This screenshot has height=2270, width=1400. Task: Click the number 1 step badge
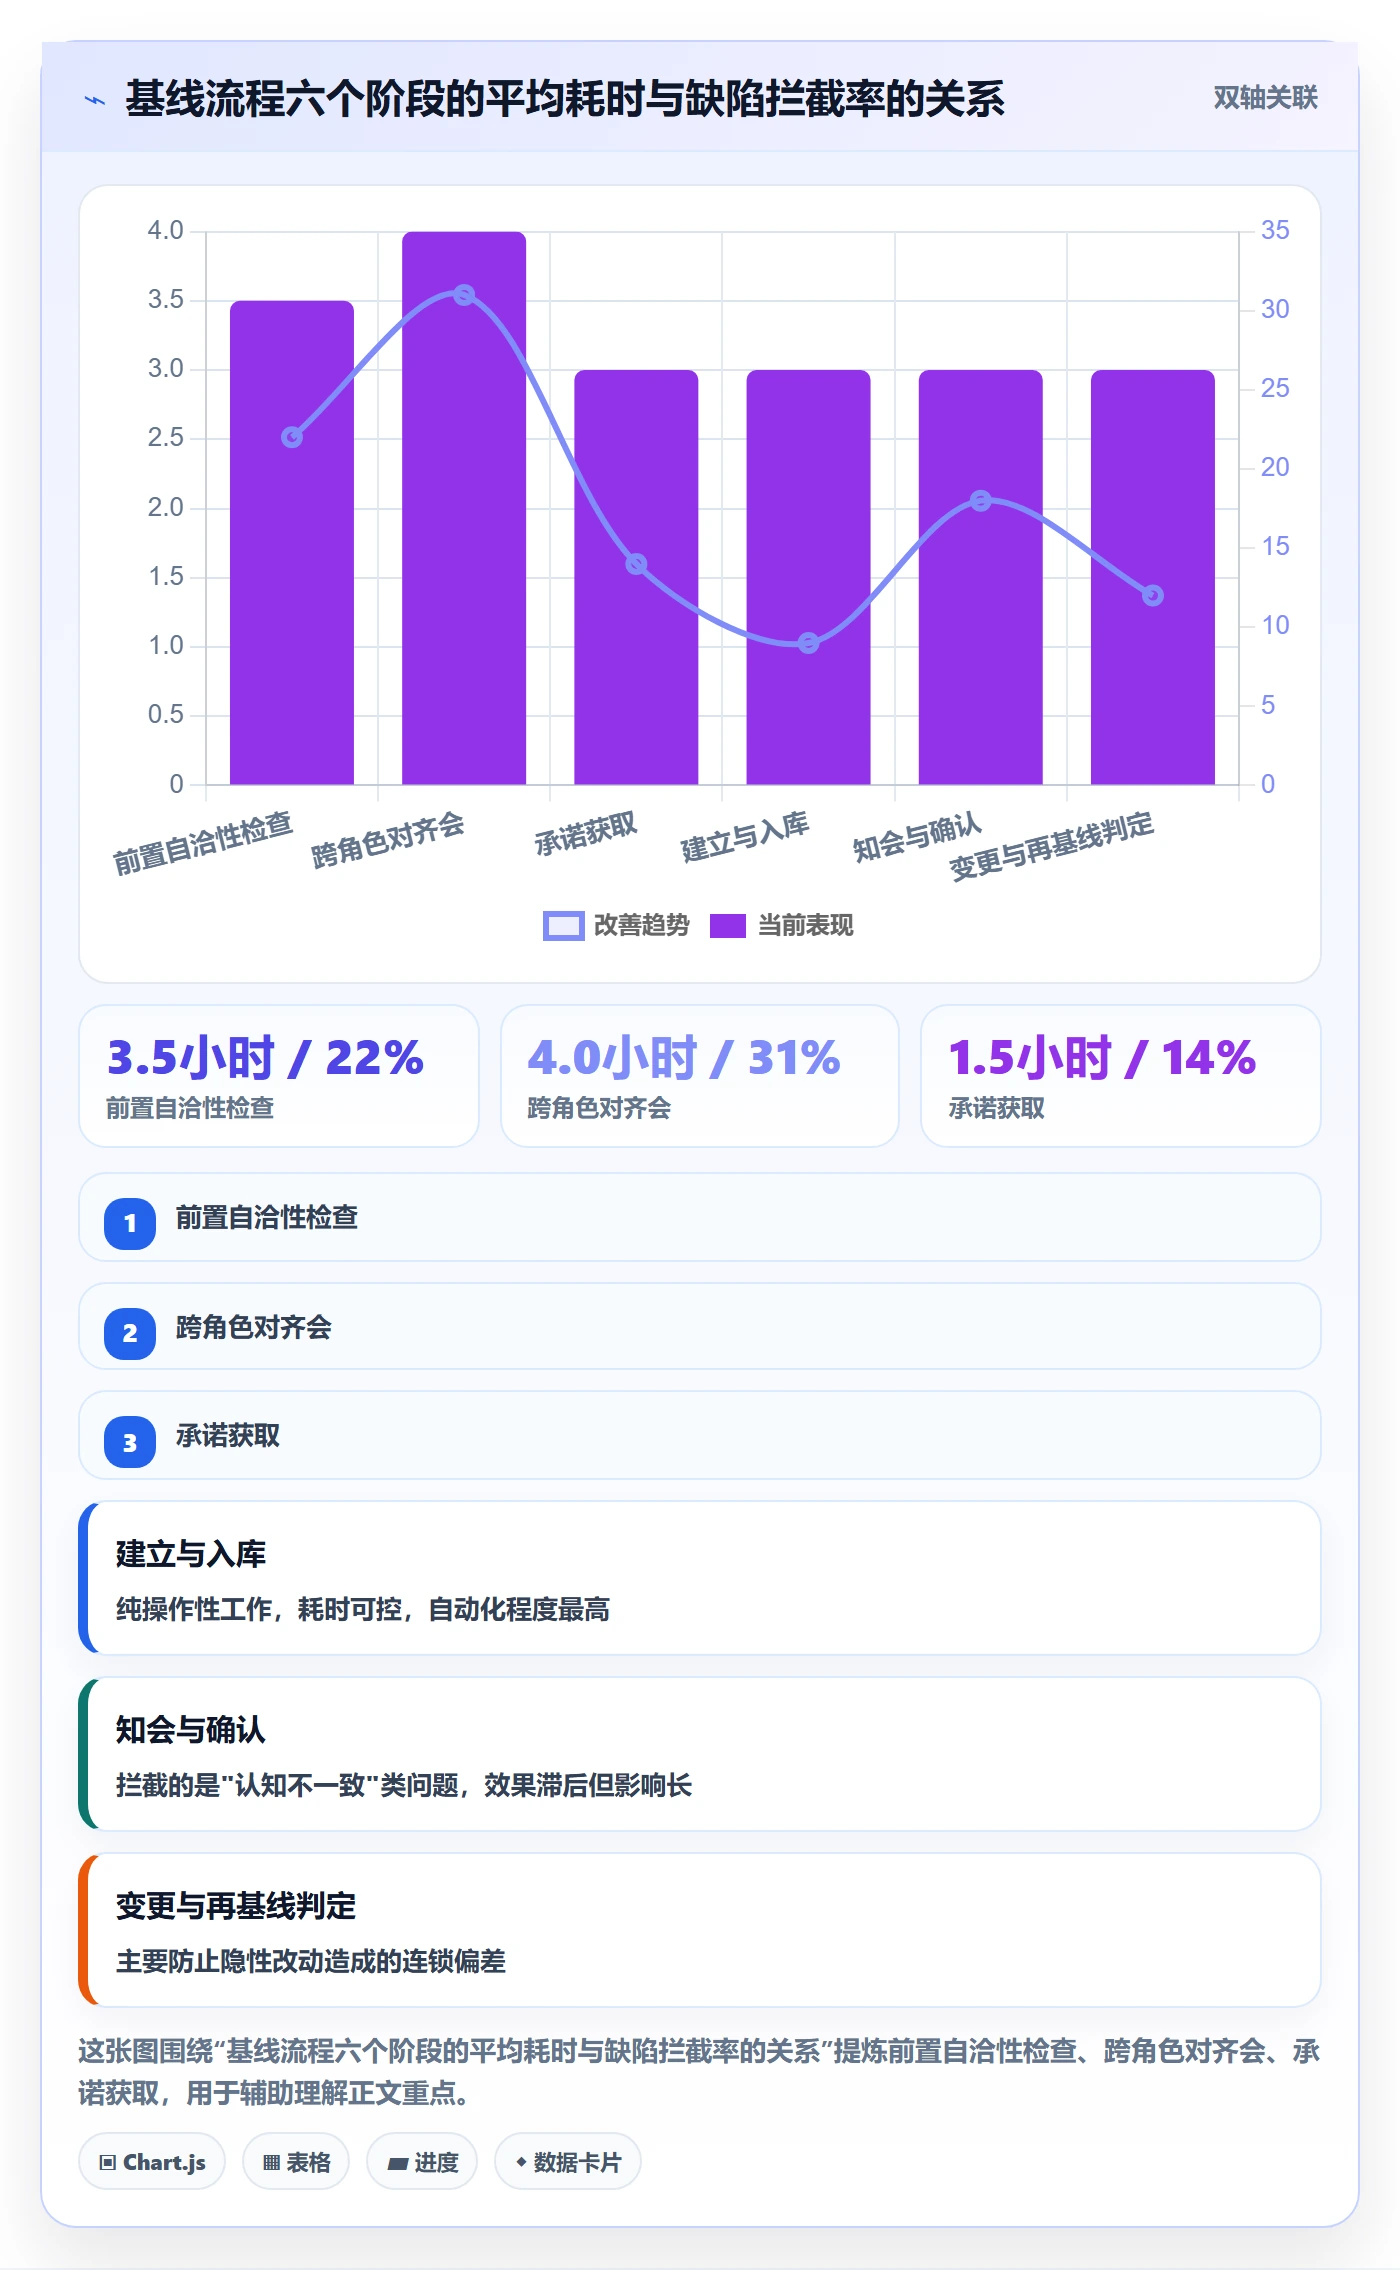130,1223
